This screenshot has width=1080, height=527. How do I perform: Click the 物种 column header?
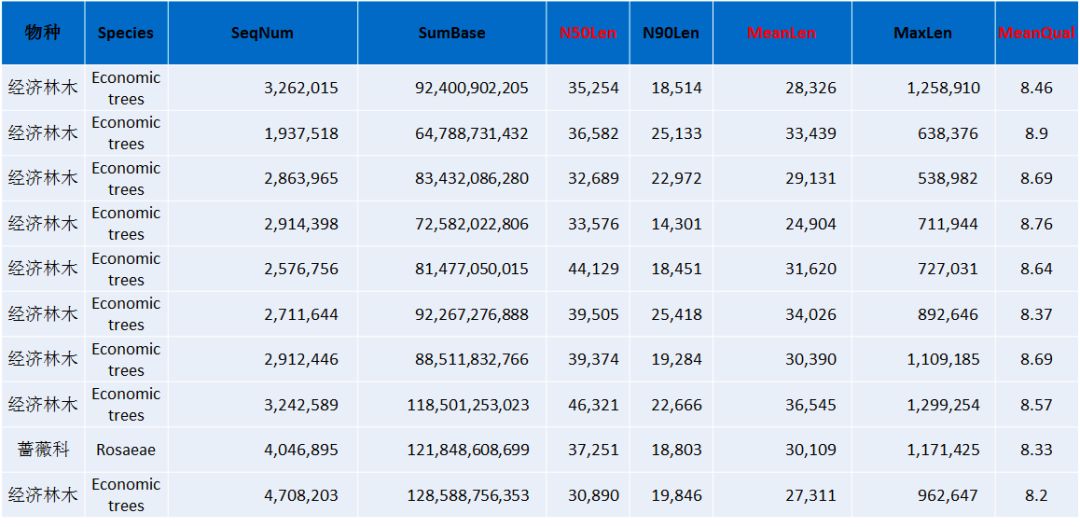pos(42,33)
